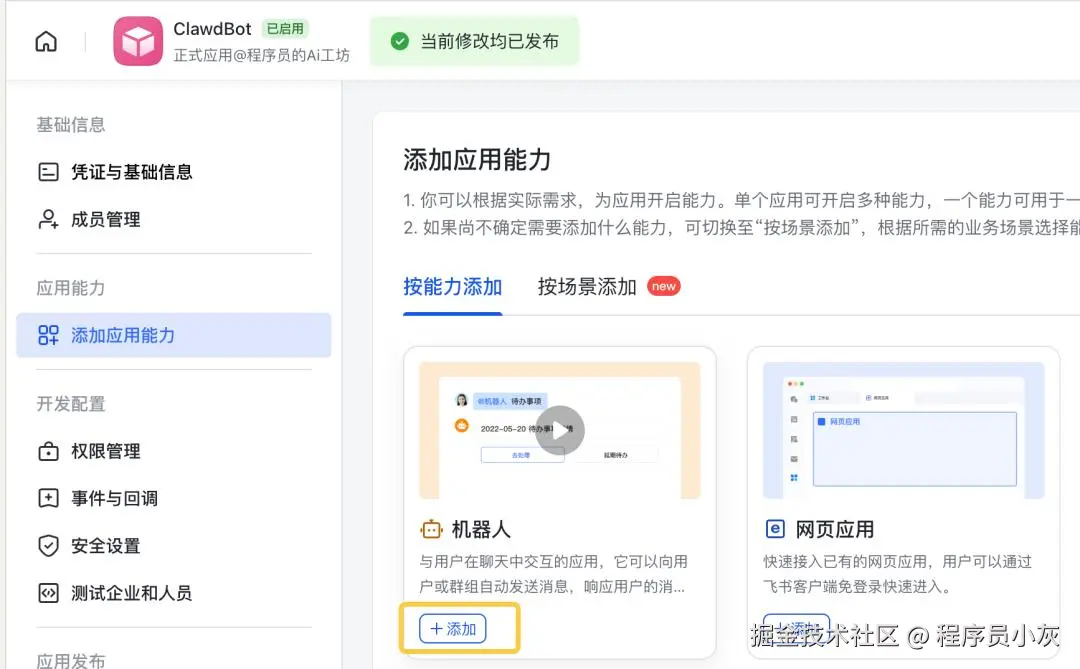This screenshot has height=669, width=1080.
Task: Click the 应用发布 section label
Action: tap(71, 660)
